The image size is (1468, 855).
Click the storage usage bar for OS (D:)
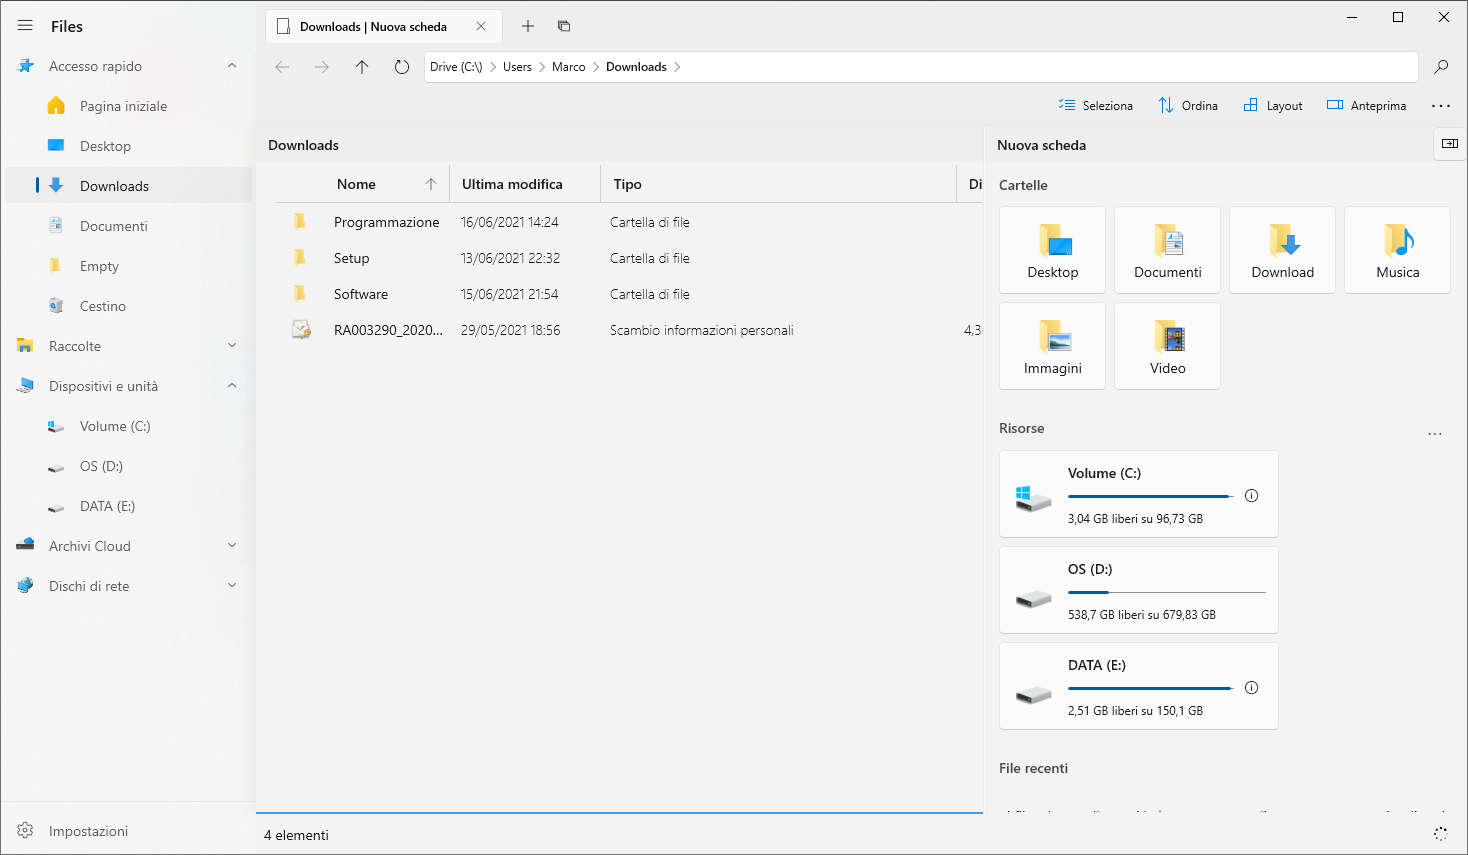pyautogui.click(x=1167, y=591)
